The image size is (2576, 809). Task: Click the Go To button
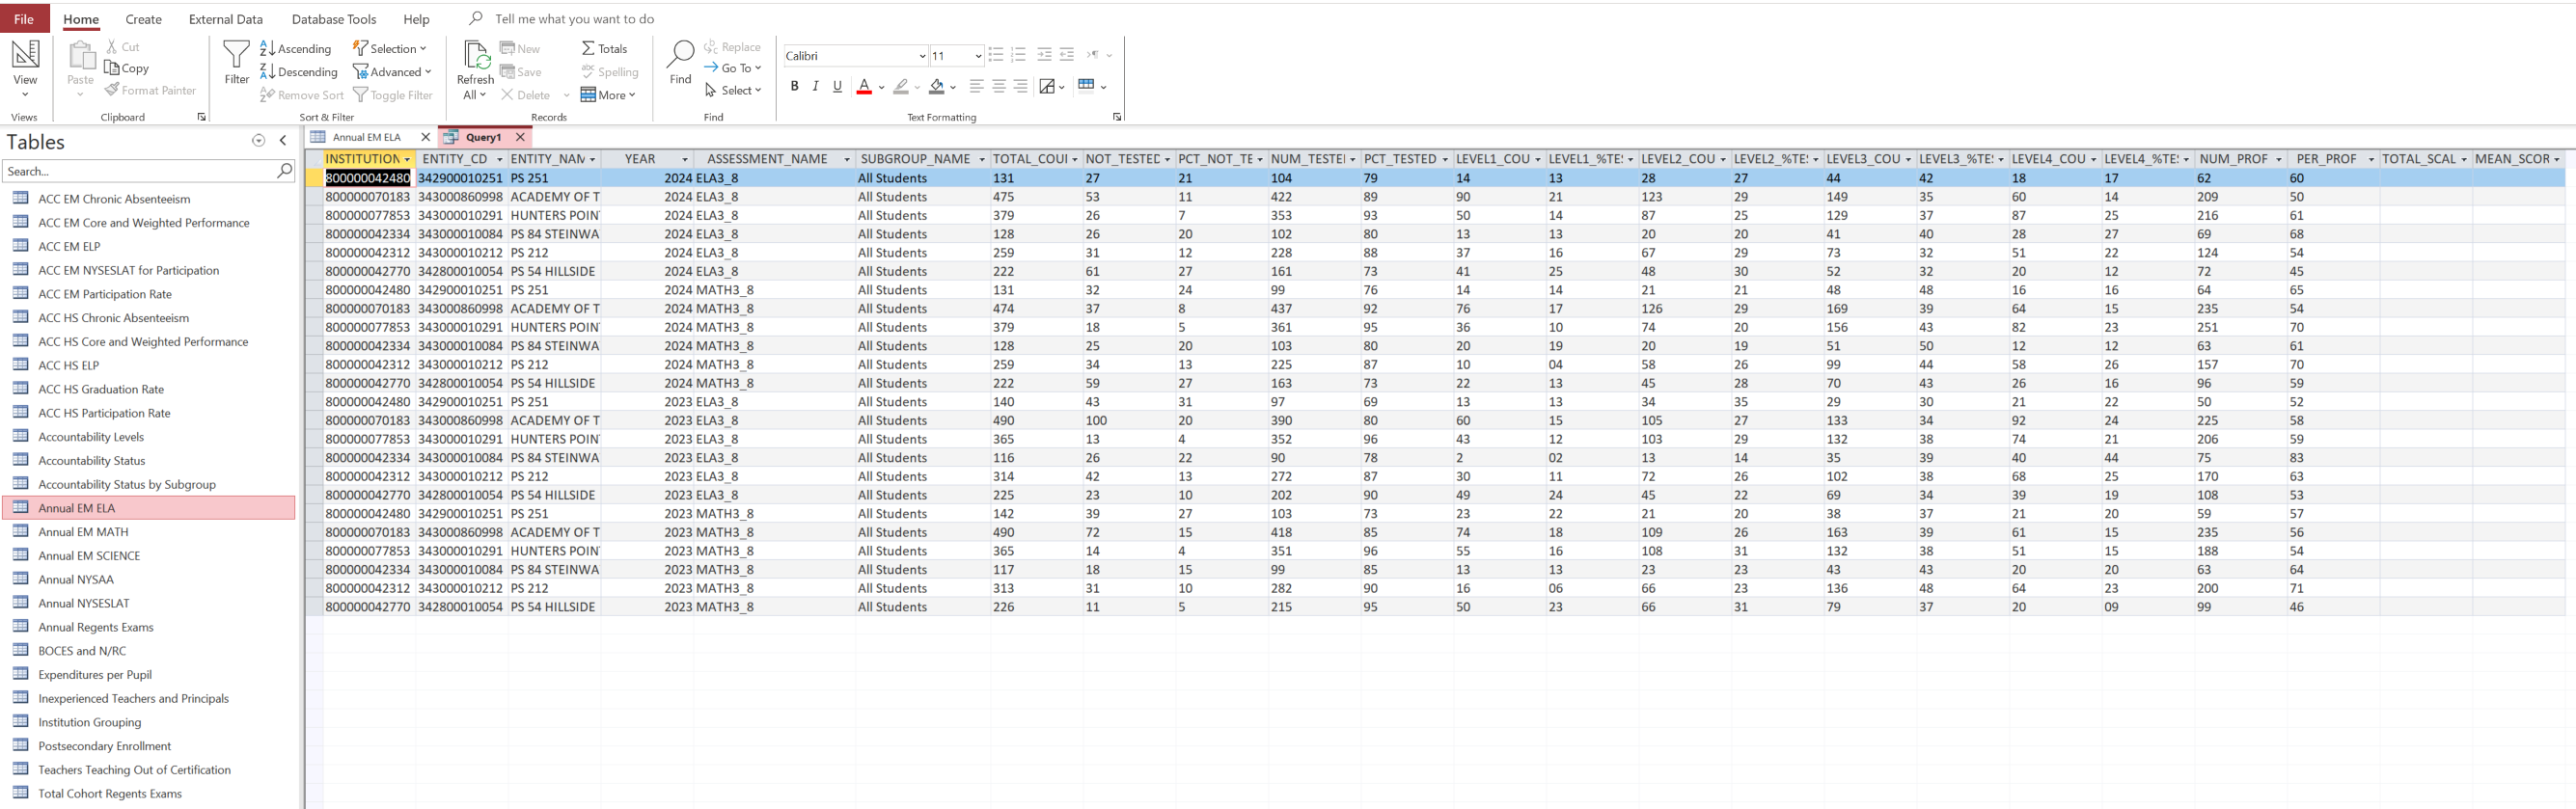(733, 68)
